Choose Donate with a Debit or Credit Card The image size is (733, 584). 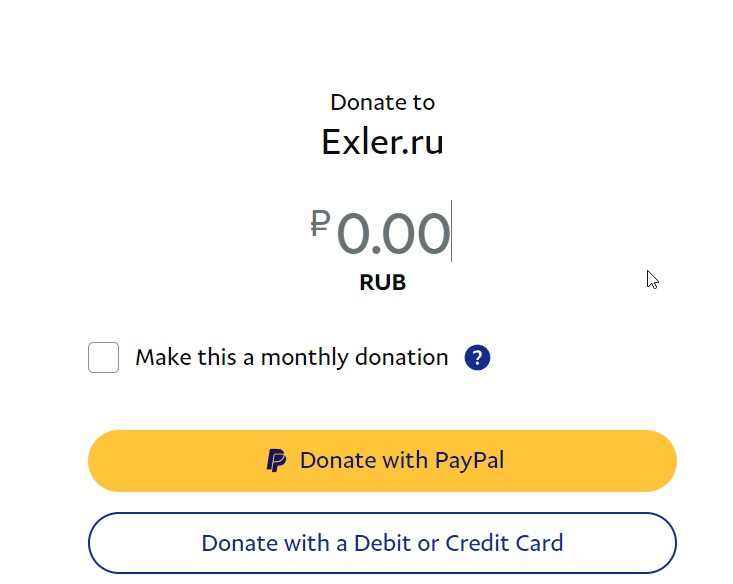[x=382, y=543]
